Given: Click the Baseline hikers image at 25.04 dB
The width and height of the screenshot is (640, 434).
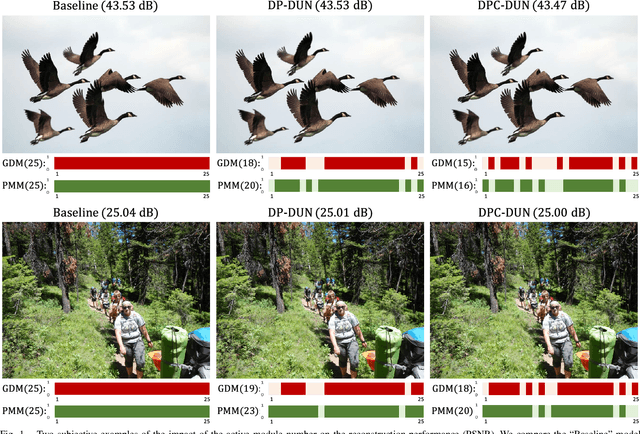Looking at the screenshot, I should pos(106,300).
